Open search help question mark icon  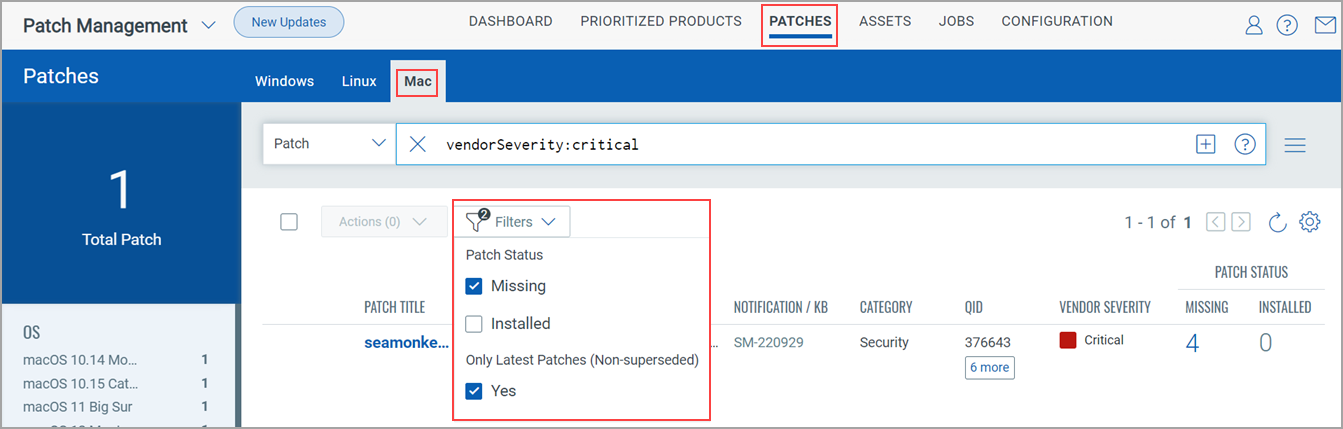point(1245,145)
